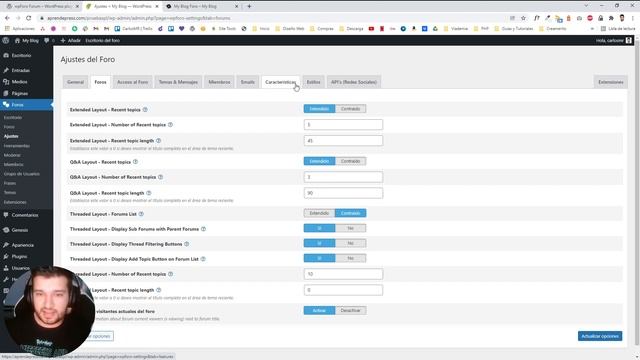This screenshot has width=640, height=360.
Task: Open the Miembros settings tab
Action: coord(219,82)
